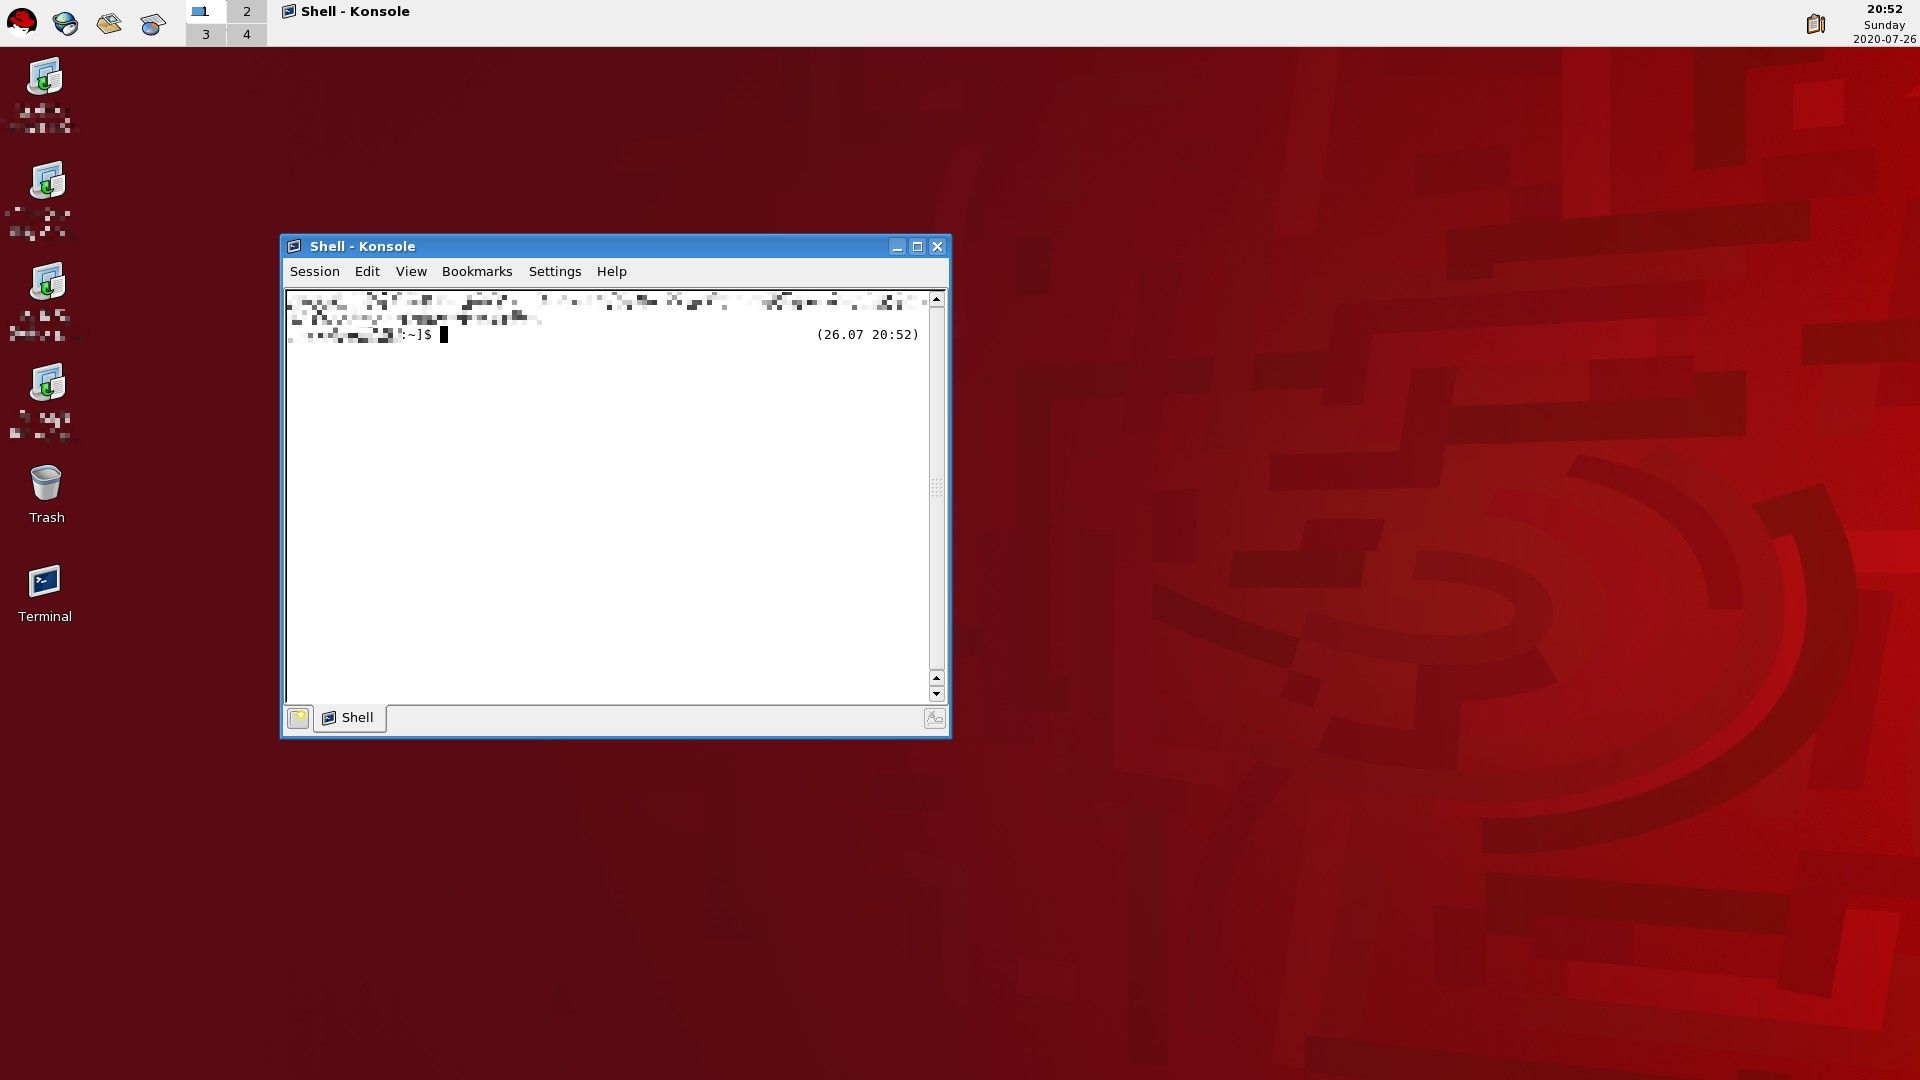Image resolution: width=1920 pixels, height=1080 pixels.
Task: Launch the web browser globe icon
Action: coord(65,23)
